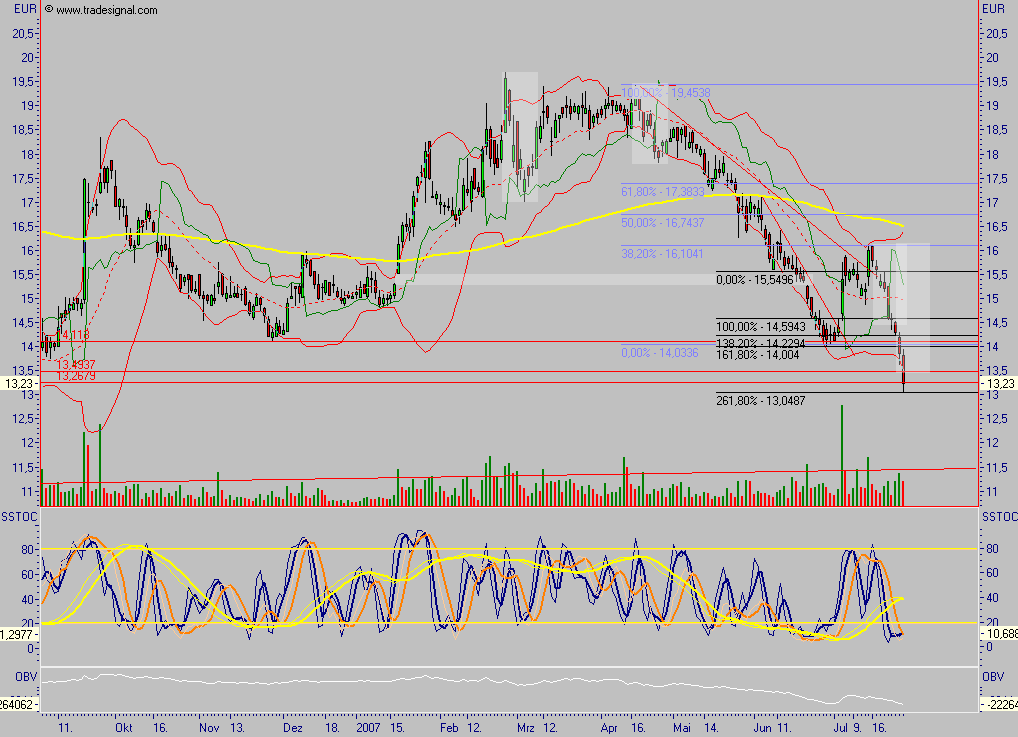Select the "50,00% - 16,7437" Fibonacci label

tap(663, 221)
